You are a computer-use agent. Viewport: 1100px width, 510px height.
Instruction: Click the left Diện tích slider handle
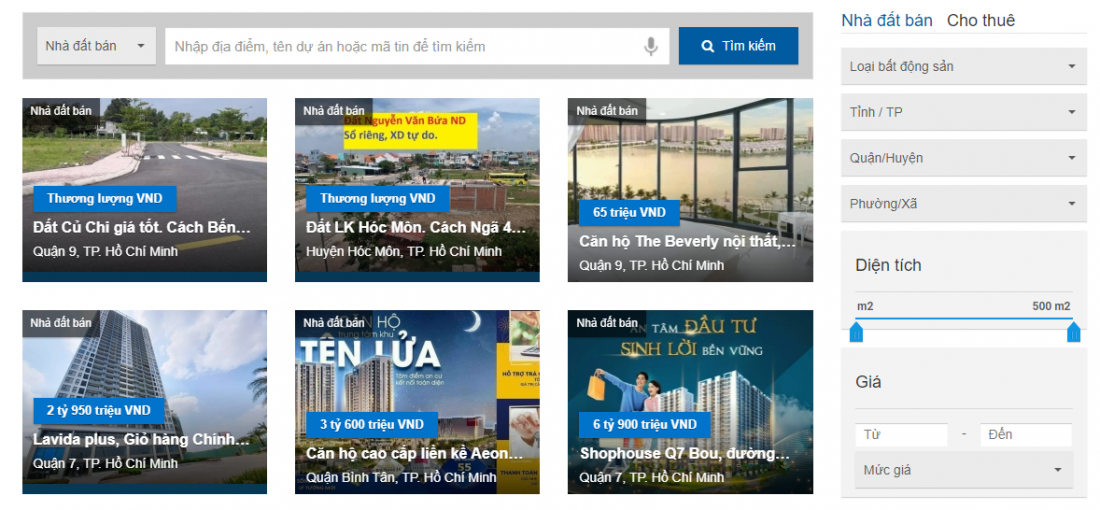point(856,332)
